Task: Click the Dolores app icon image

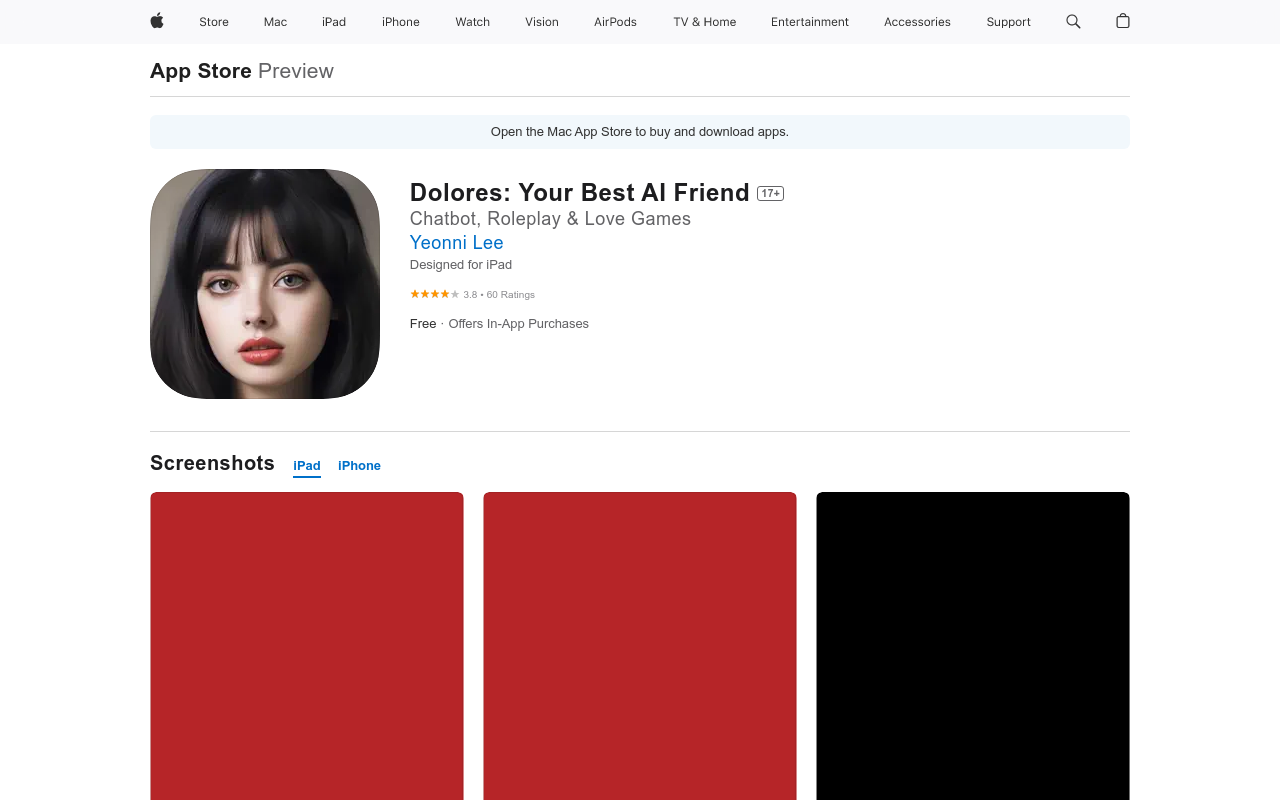Action: tap(265, 284)
